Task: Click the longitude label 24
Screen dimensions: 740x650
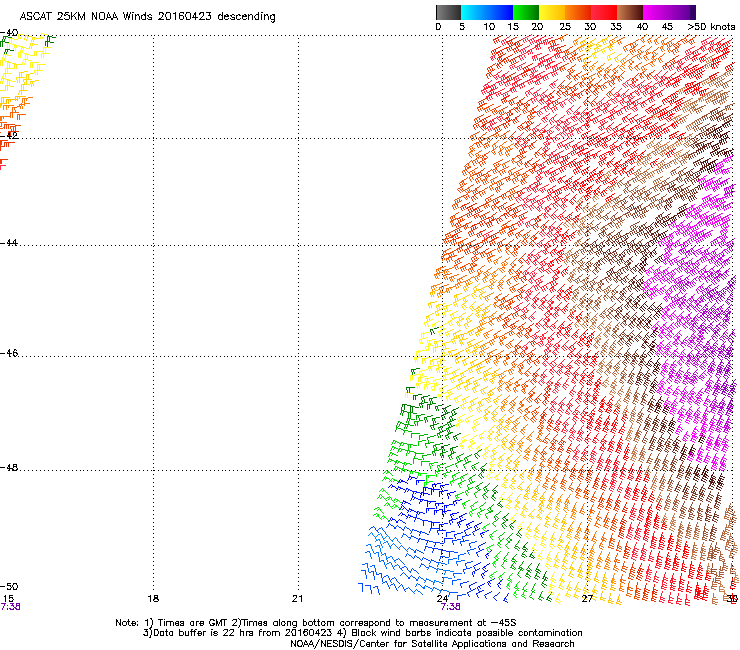Action: pyautogui.click(x=442, y=599)
